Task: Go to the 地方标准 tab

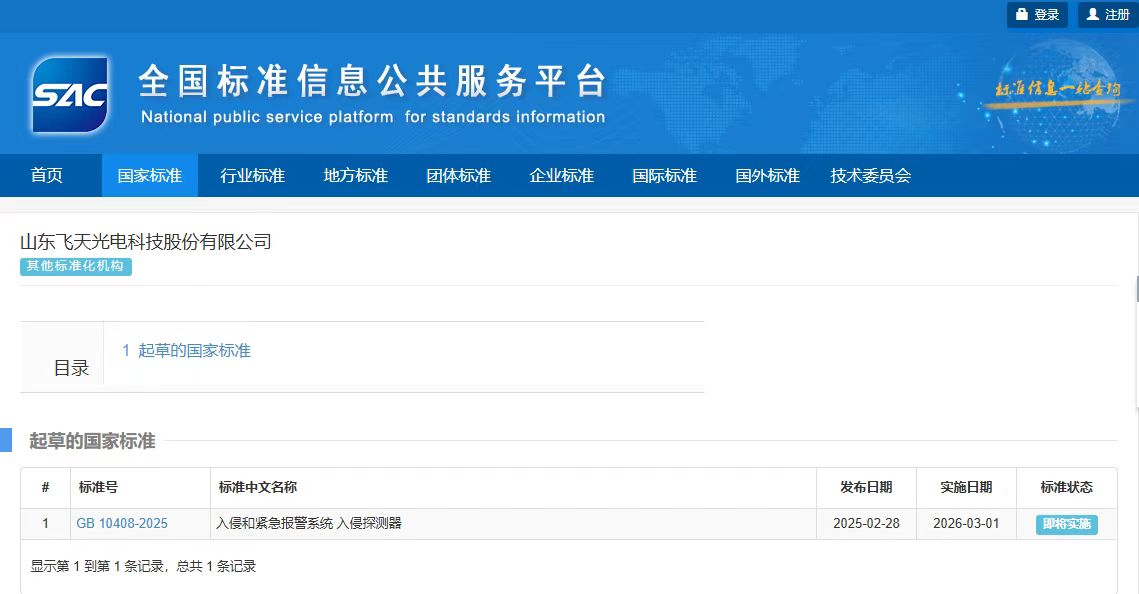Action: 356,175
